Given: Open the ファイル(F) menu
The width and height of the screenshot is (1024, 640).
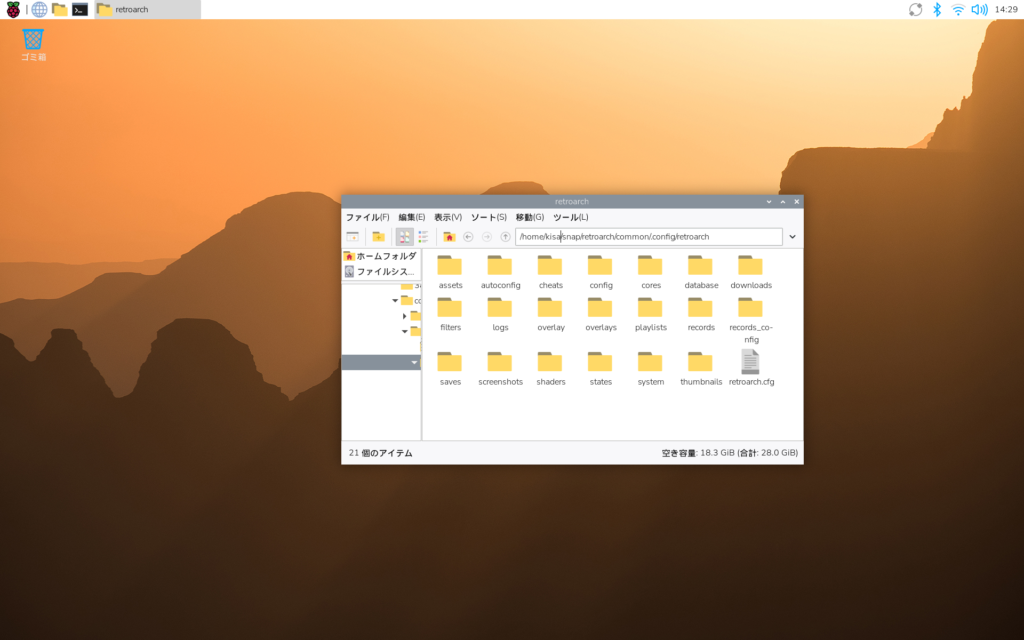Looking at the screenshot, I should [x=367, y=217].
